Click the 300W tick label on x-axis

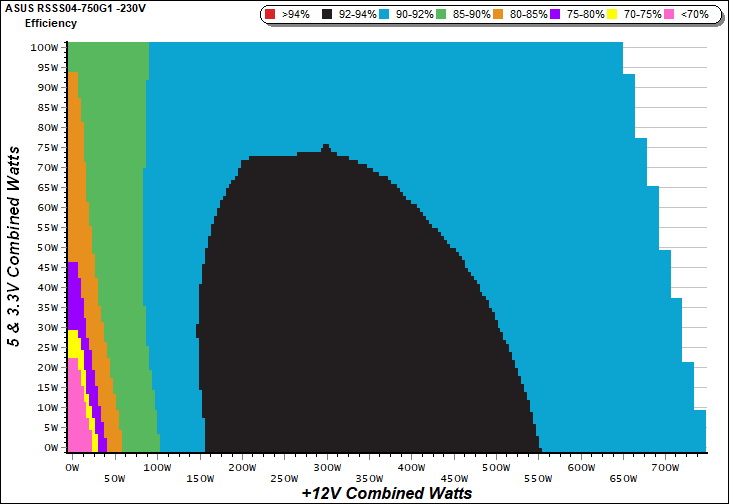tap(329, 467)
